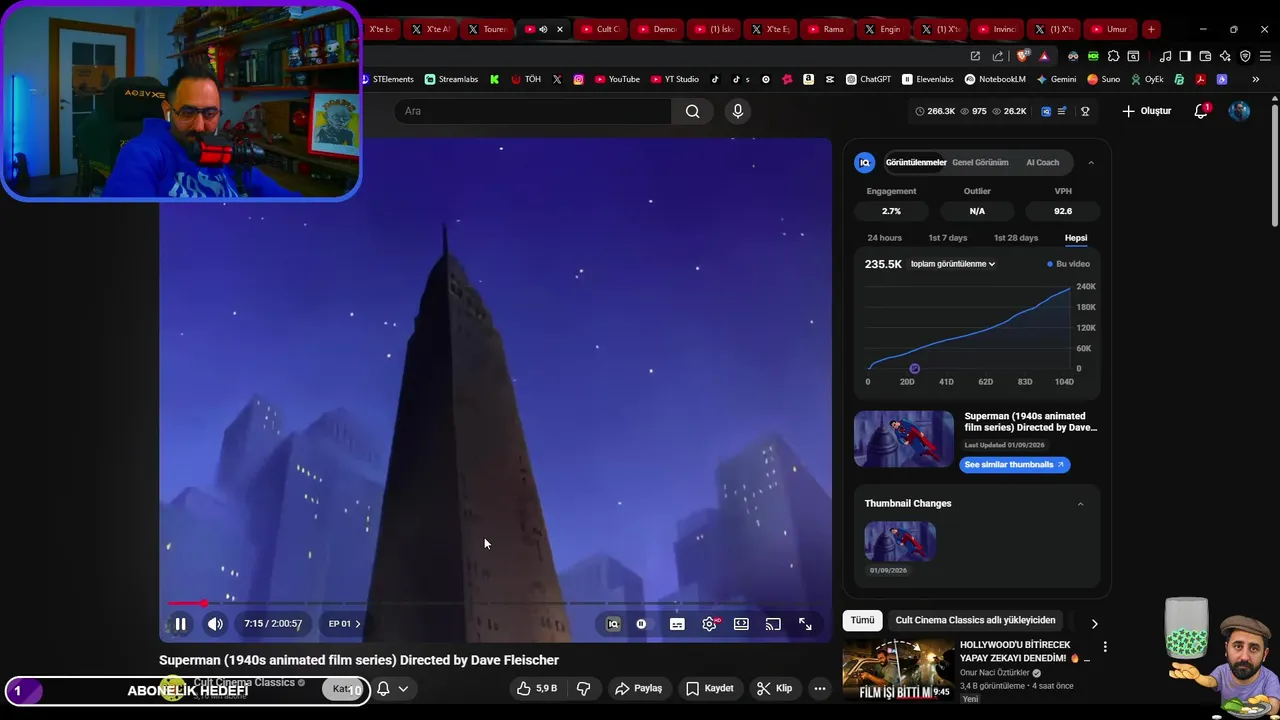Select 1st 7 days range
This screenshot has height=720, width=1280.
[947, 238]
